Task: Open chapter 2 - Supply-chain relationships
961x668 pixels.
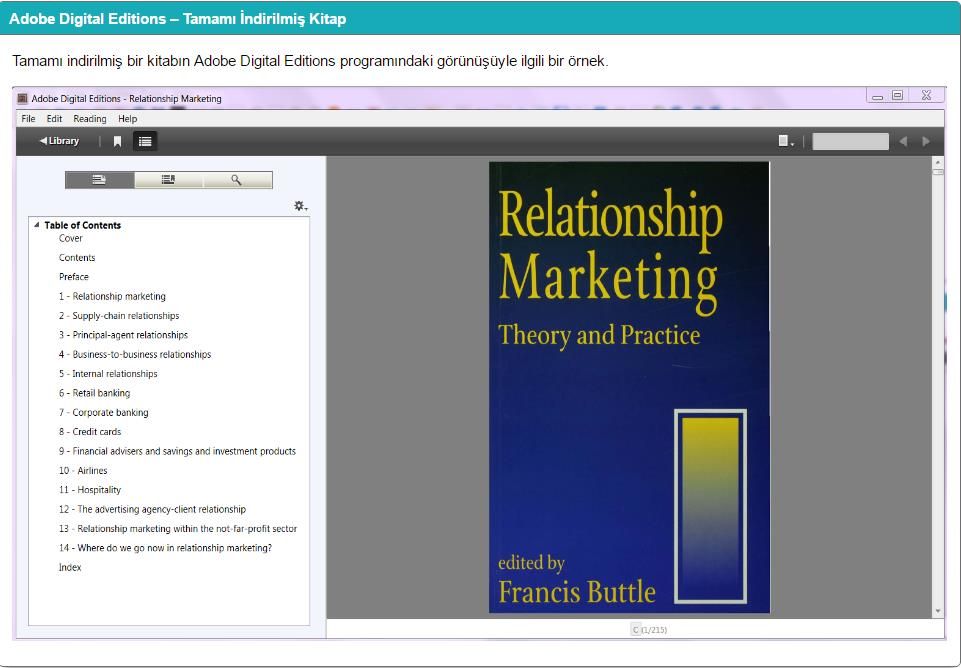Action: click(x=119, y=316)
